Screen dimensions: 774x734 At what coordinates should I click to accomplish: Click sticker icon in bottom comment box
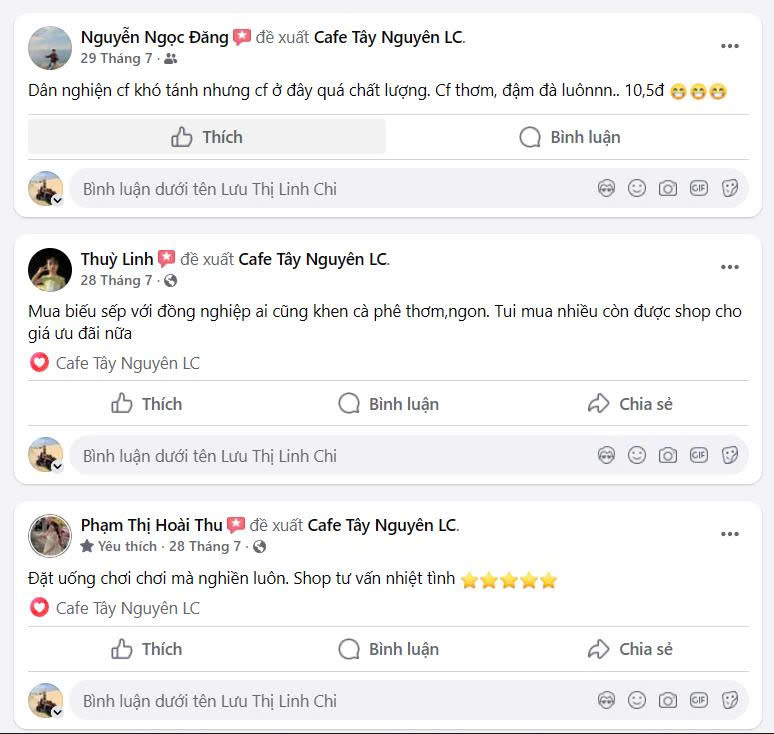[730, 700]
